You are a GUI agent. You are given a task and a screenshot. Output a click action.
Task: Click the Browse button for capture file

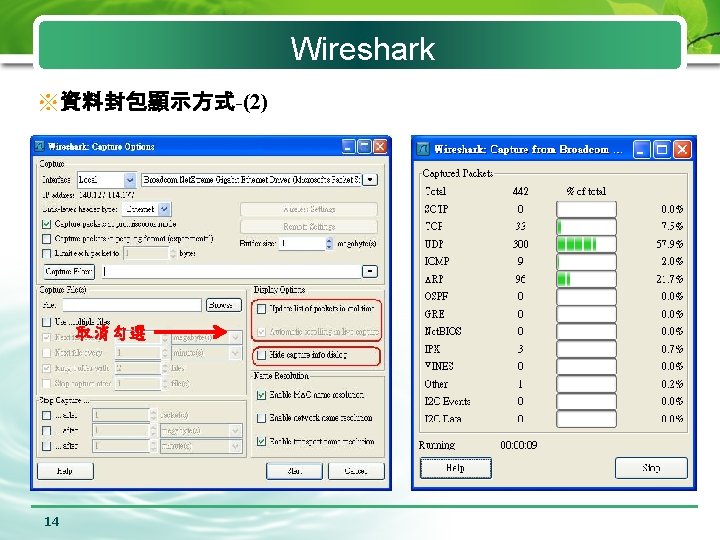[224, 305]
